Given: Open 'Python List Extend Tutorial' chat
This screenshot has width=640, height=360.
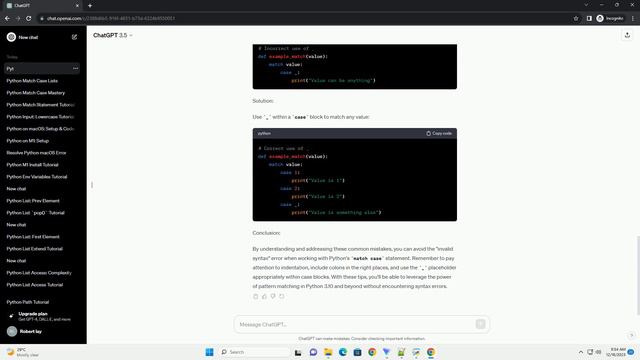Looking at the screenshot, I should coord(35,249).
